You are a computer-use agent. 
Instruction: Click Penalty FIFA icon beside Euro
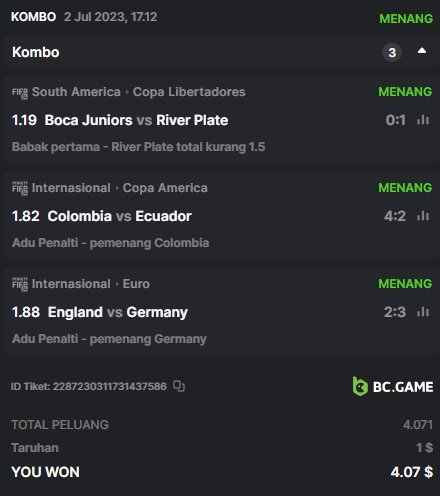pyautogui.click(x=20, y=284)
